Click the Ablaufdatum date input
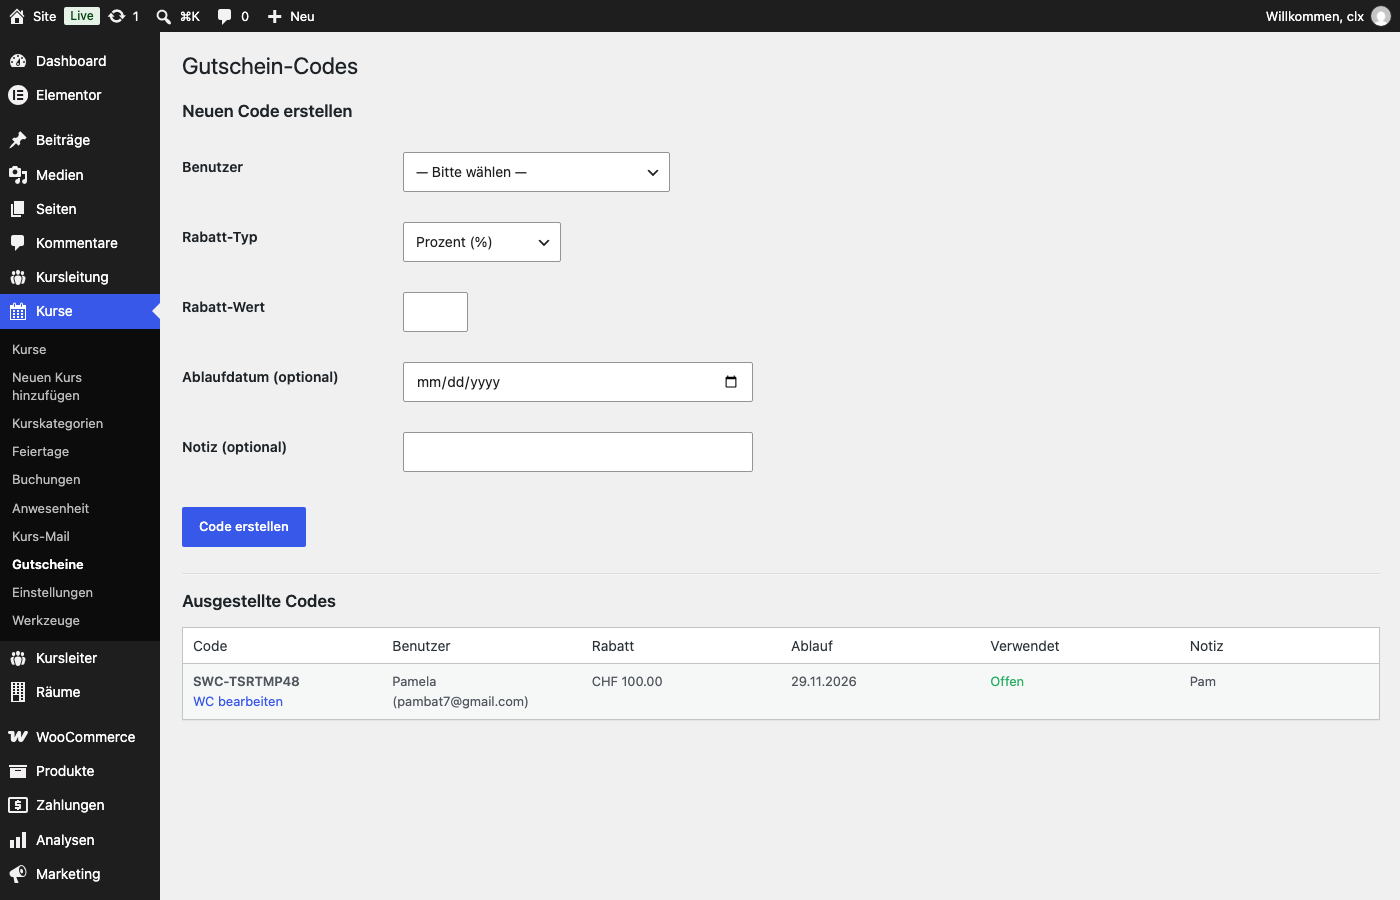Screen dimensions: 1400x900 pos(578,382)
